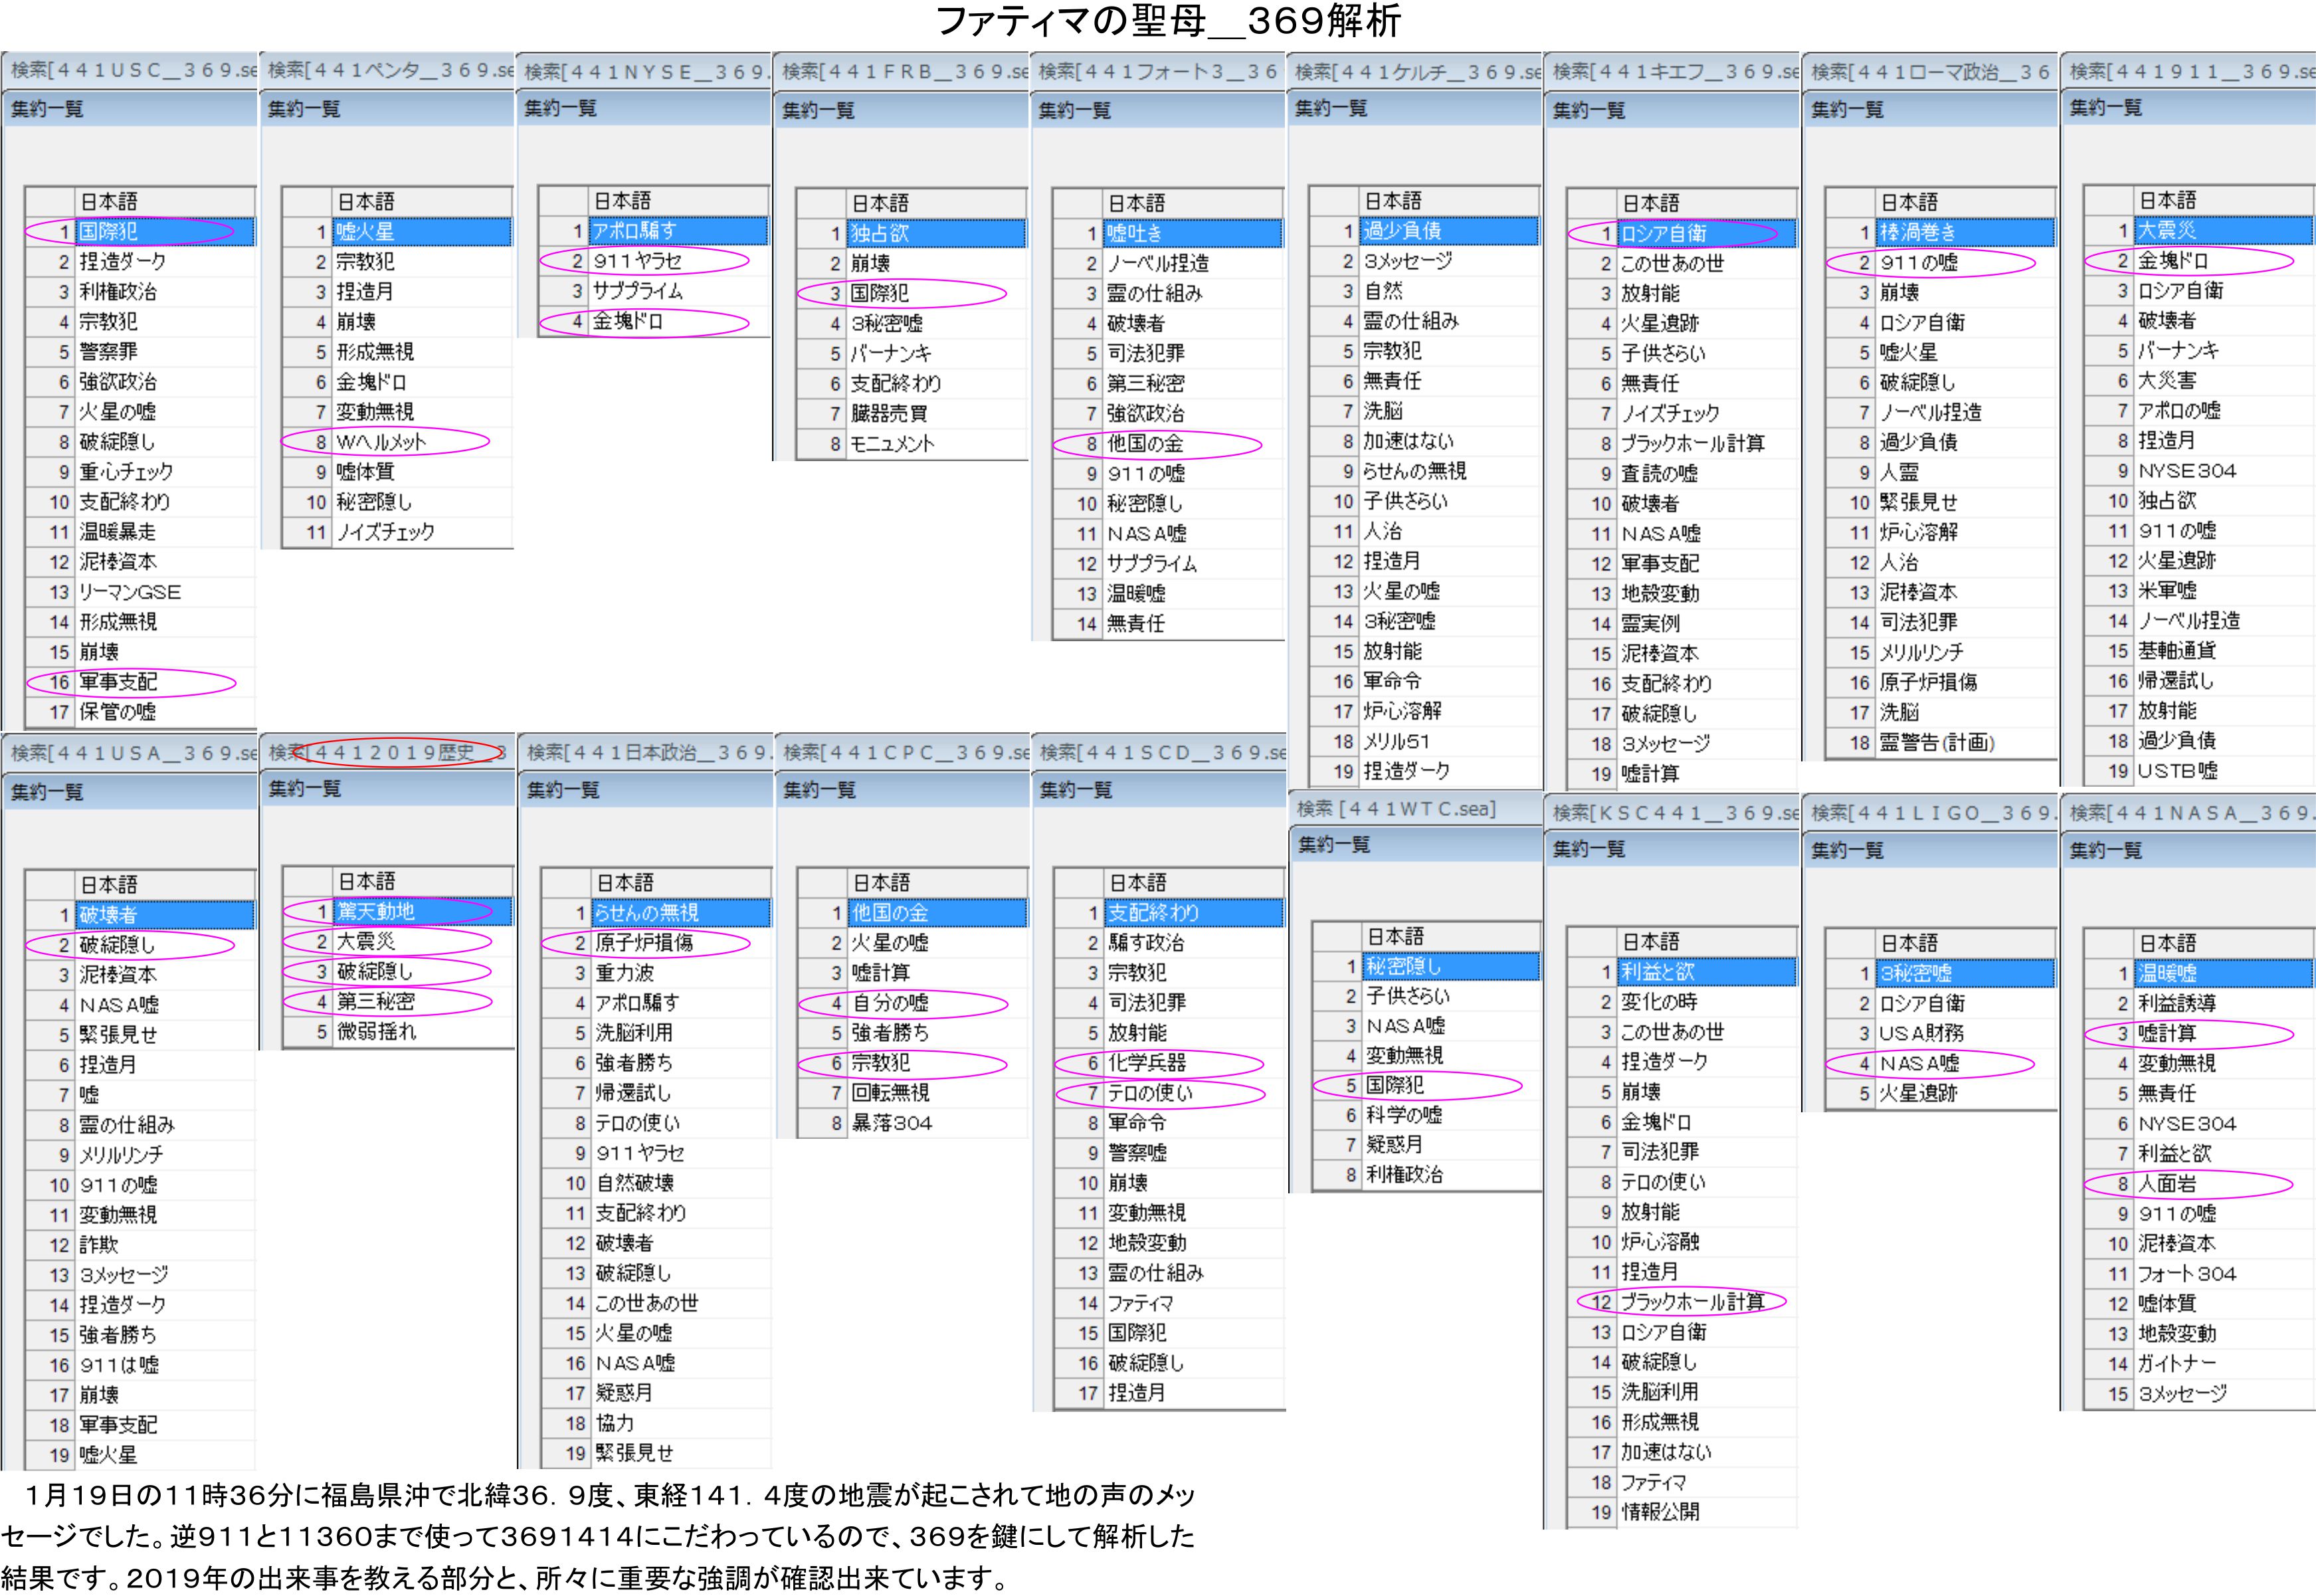Click 集約一覧 header in 441NASA window
The width and height of the screenshot is (2316, 1596).
2106,851
